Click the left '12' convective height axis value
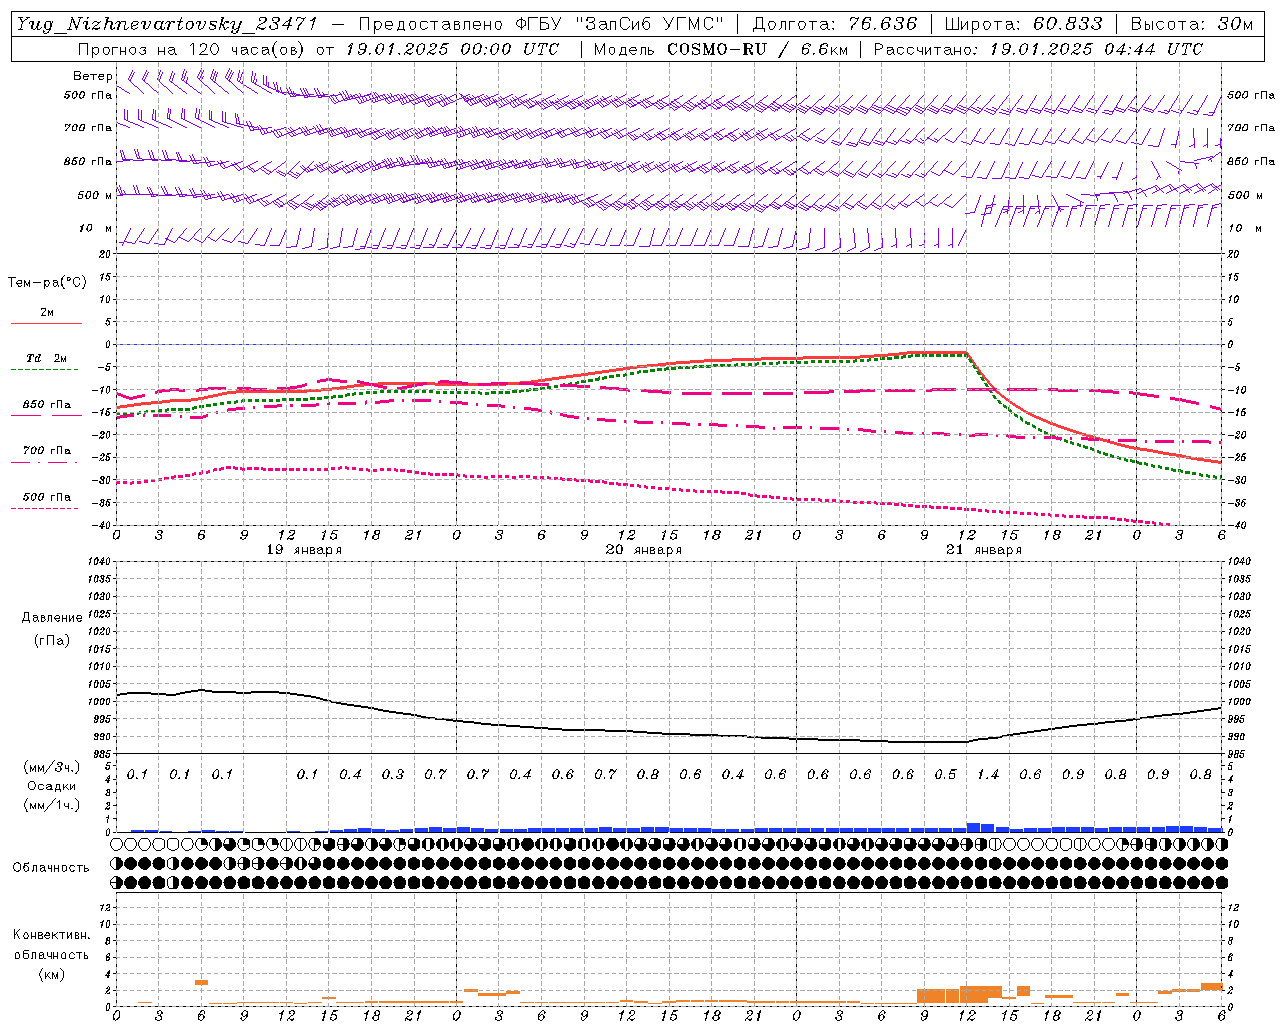This screenshot has width=1280, height=1024. (x=106, y=908)
